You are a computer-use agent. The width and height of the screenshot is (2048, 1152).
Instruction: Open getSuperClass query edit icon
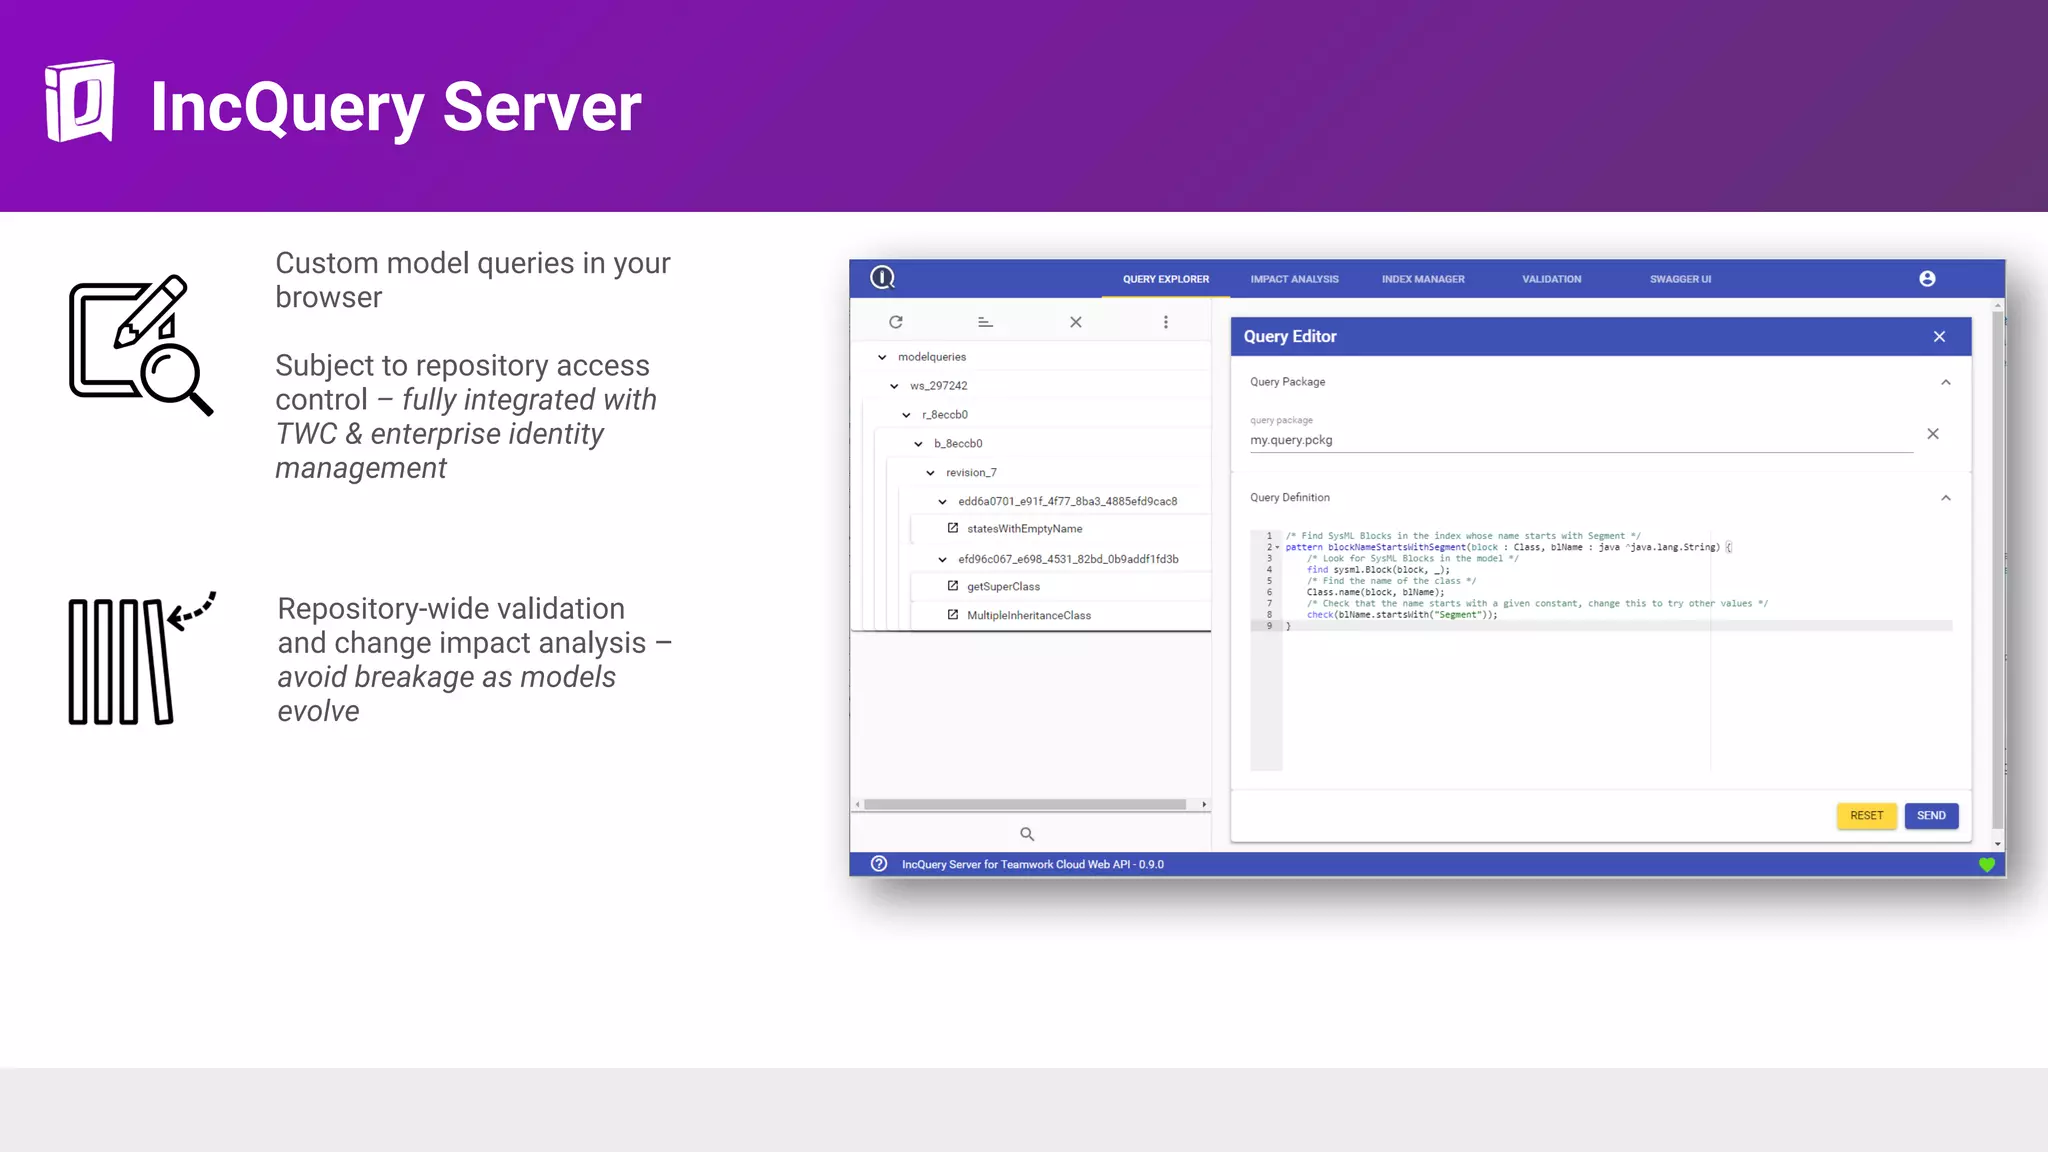953,586
